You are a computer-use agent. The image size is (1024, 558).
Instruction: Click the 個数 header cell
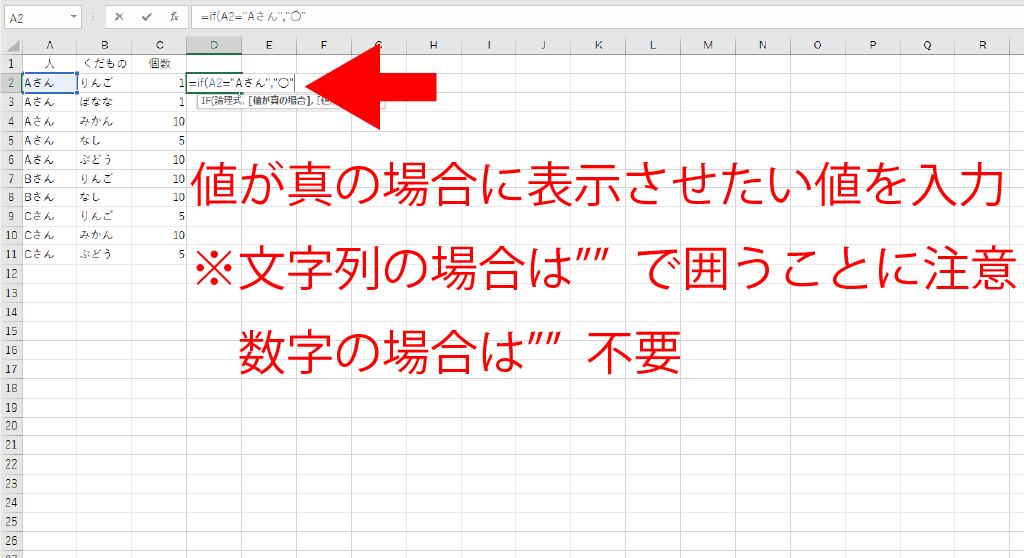[159, 64]
